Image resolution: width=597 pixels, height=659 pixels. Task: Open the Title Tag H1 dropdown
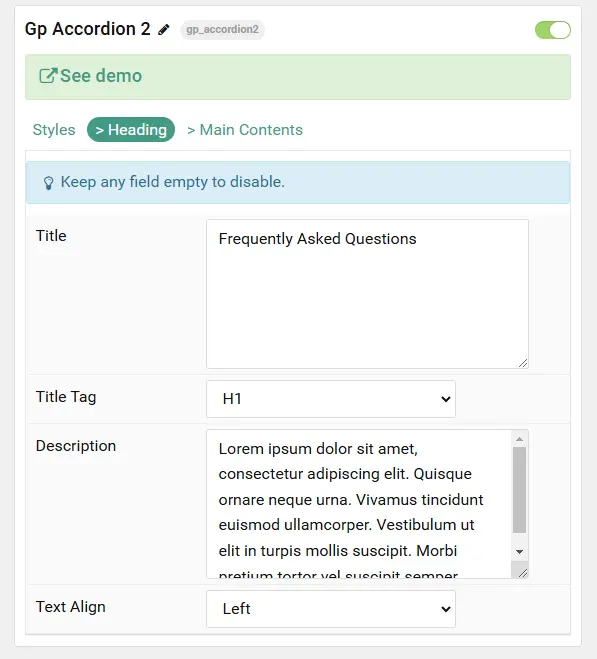click(x=331, y=399)
